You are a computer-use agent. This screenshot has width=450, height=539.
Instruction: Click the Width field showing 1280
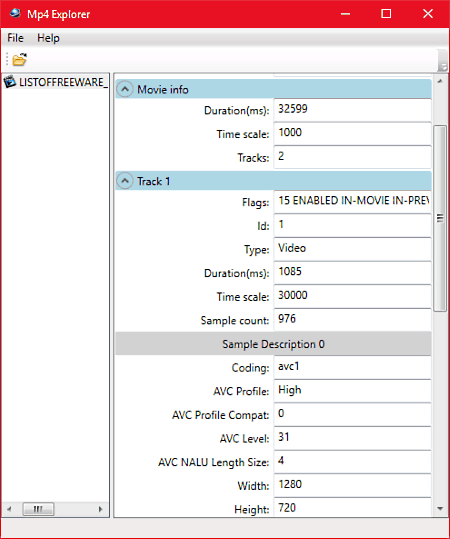pos(352,485)
